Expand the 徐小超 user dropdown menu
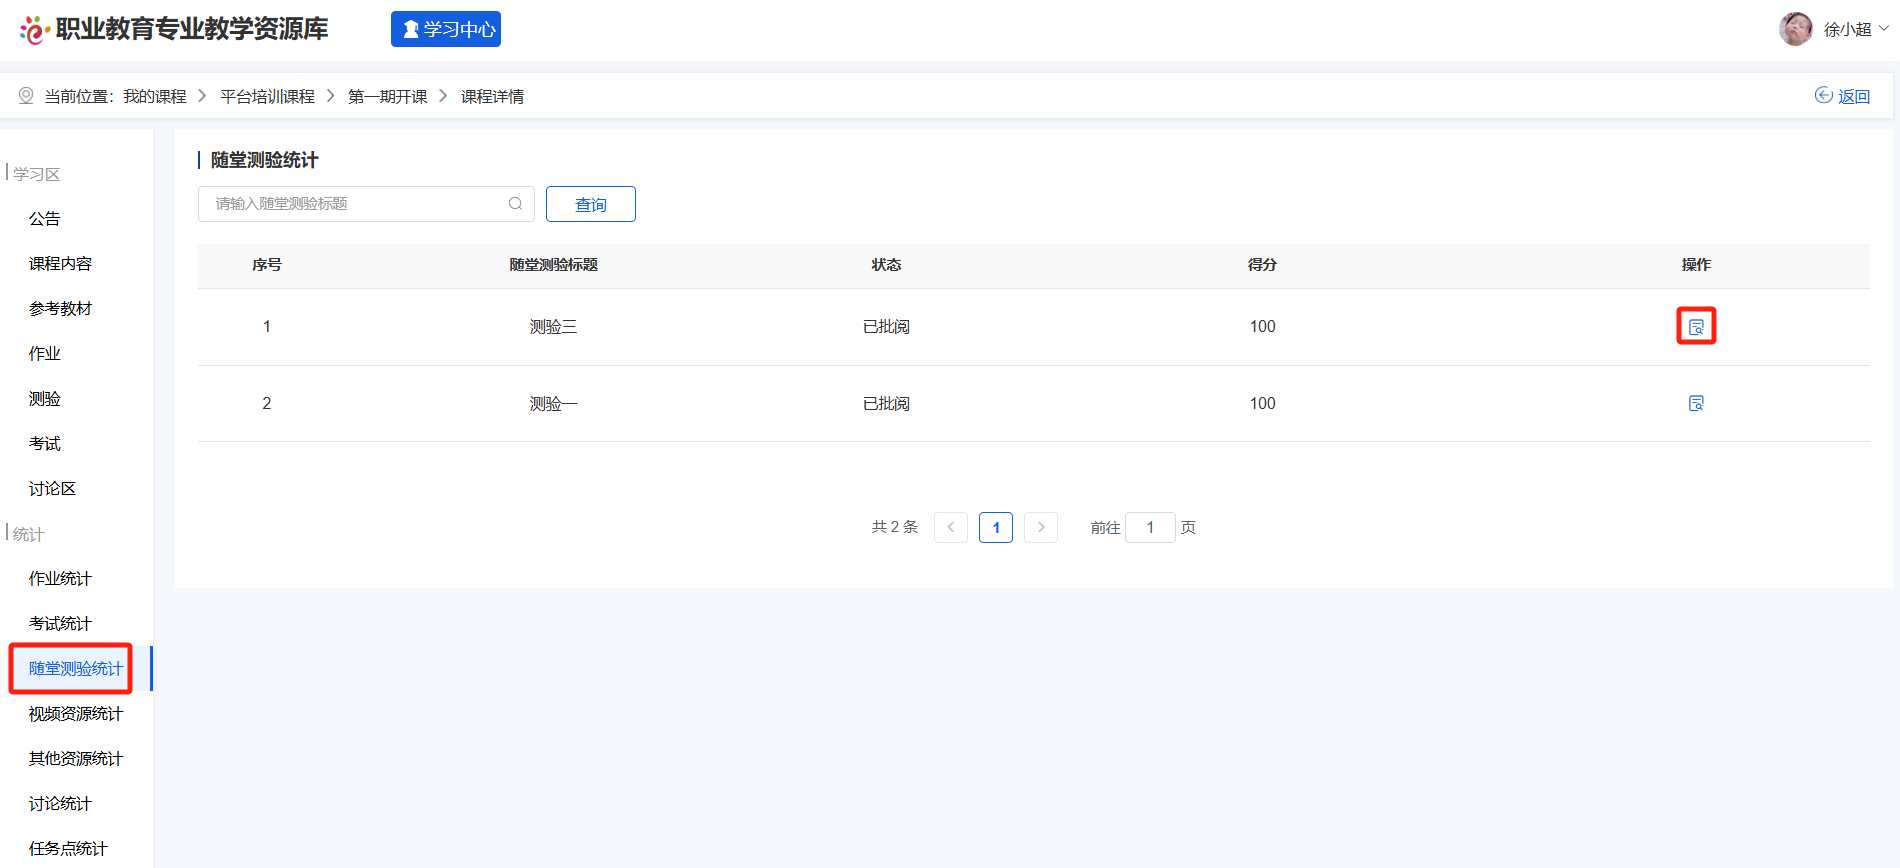Viewport: 1900px width, 868px height. click(1884, 29)
